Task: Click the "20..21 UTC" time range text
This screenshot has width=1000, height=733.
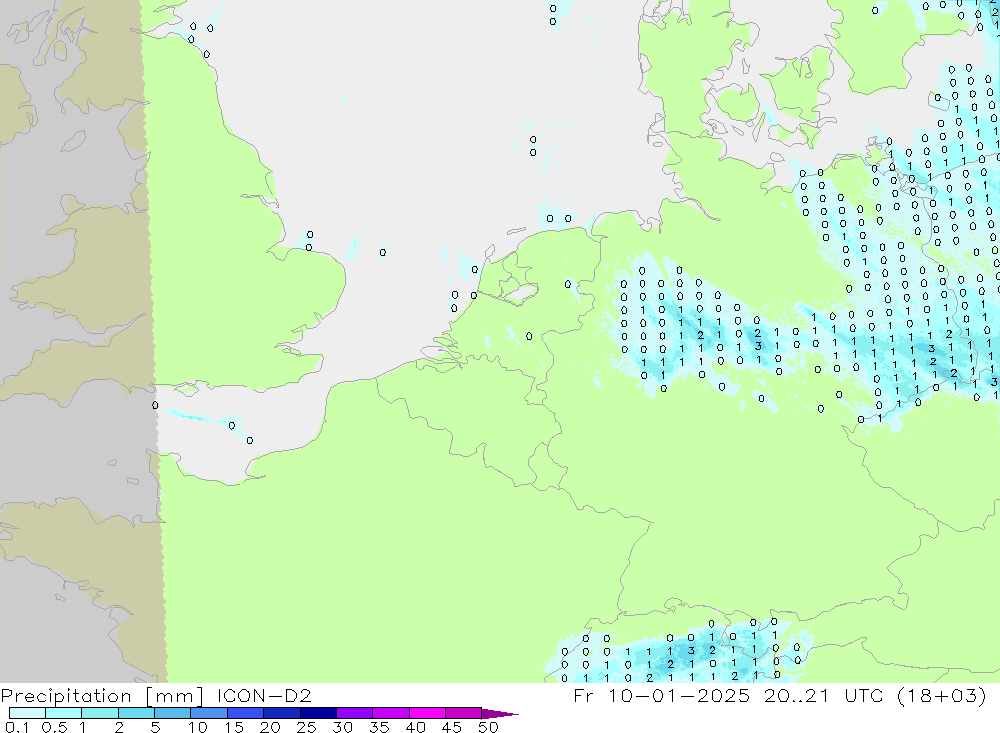Action: pyautogui.click(x=823, y=695)
